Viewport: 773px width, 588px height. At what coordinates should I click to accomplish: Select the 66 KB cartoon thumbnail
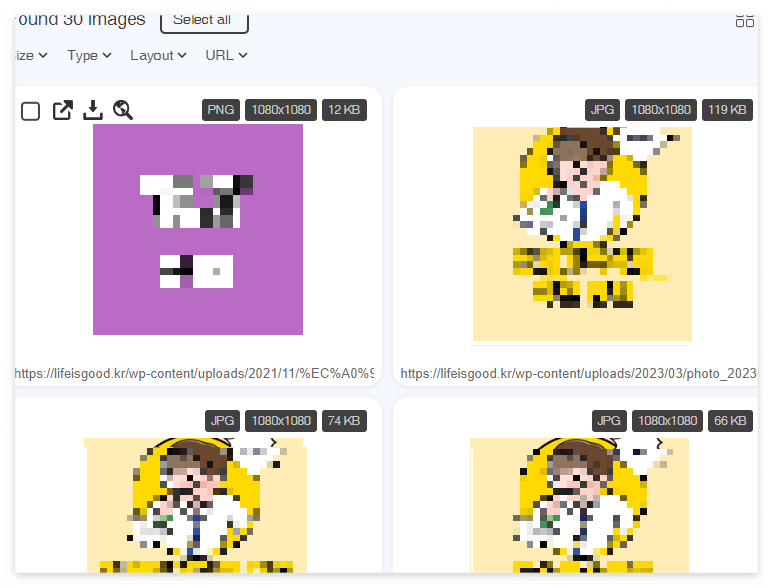tap(579, 505)
